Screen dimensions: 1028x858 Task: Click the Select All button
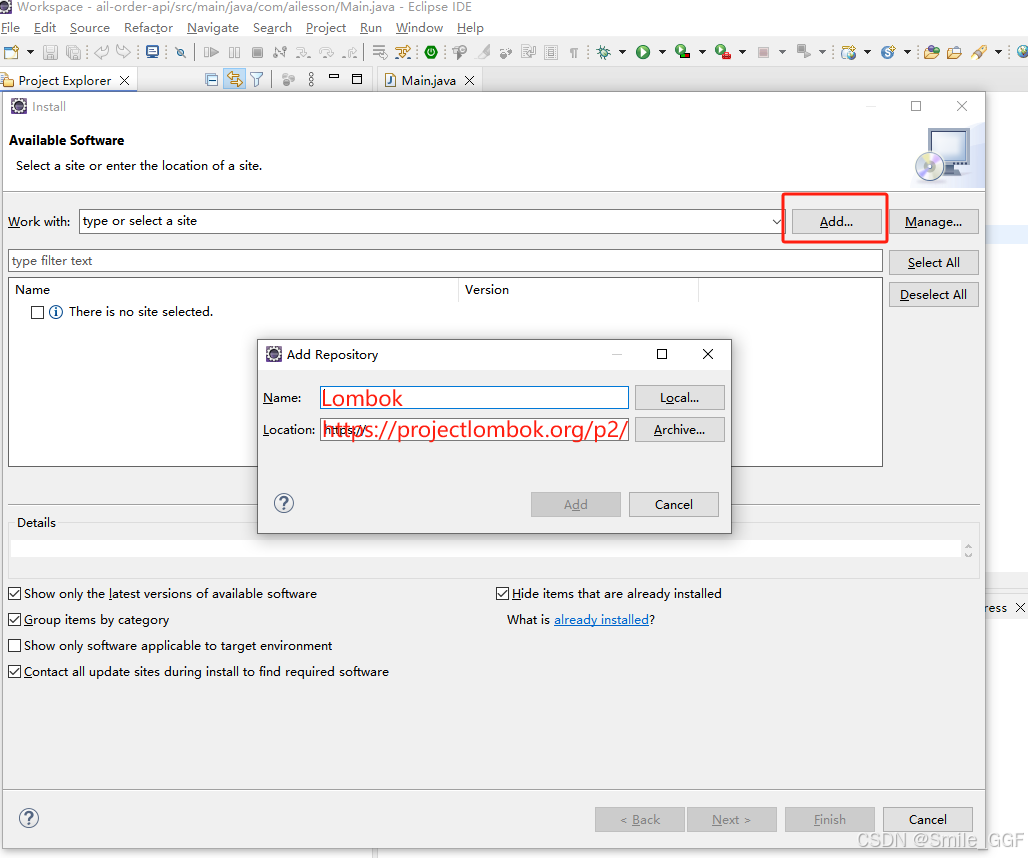point(934,263)
